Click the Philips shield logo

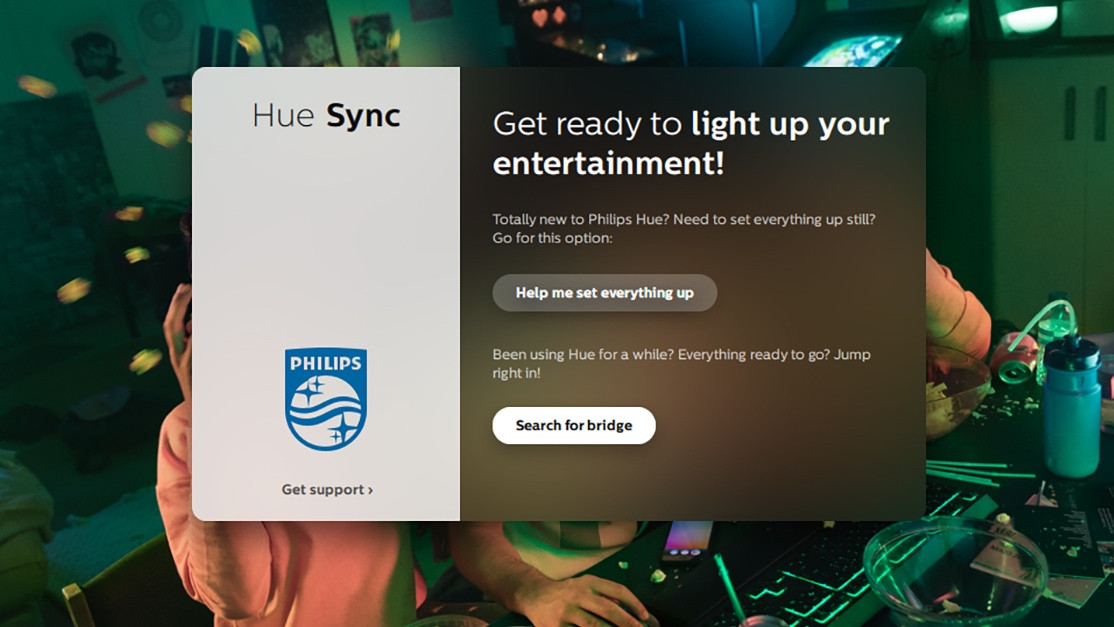point(326,399)
